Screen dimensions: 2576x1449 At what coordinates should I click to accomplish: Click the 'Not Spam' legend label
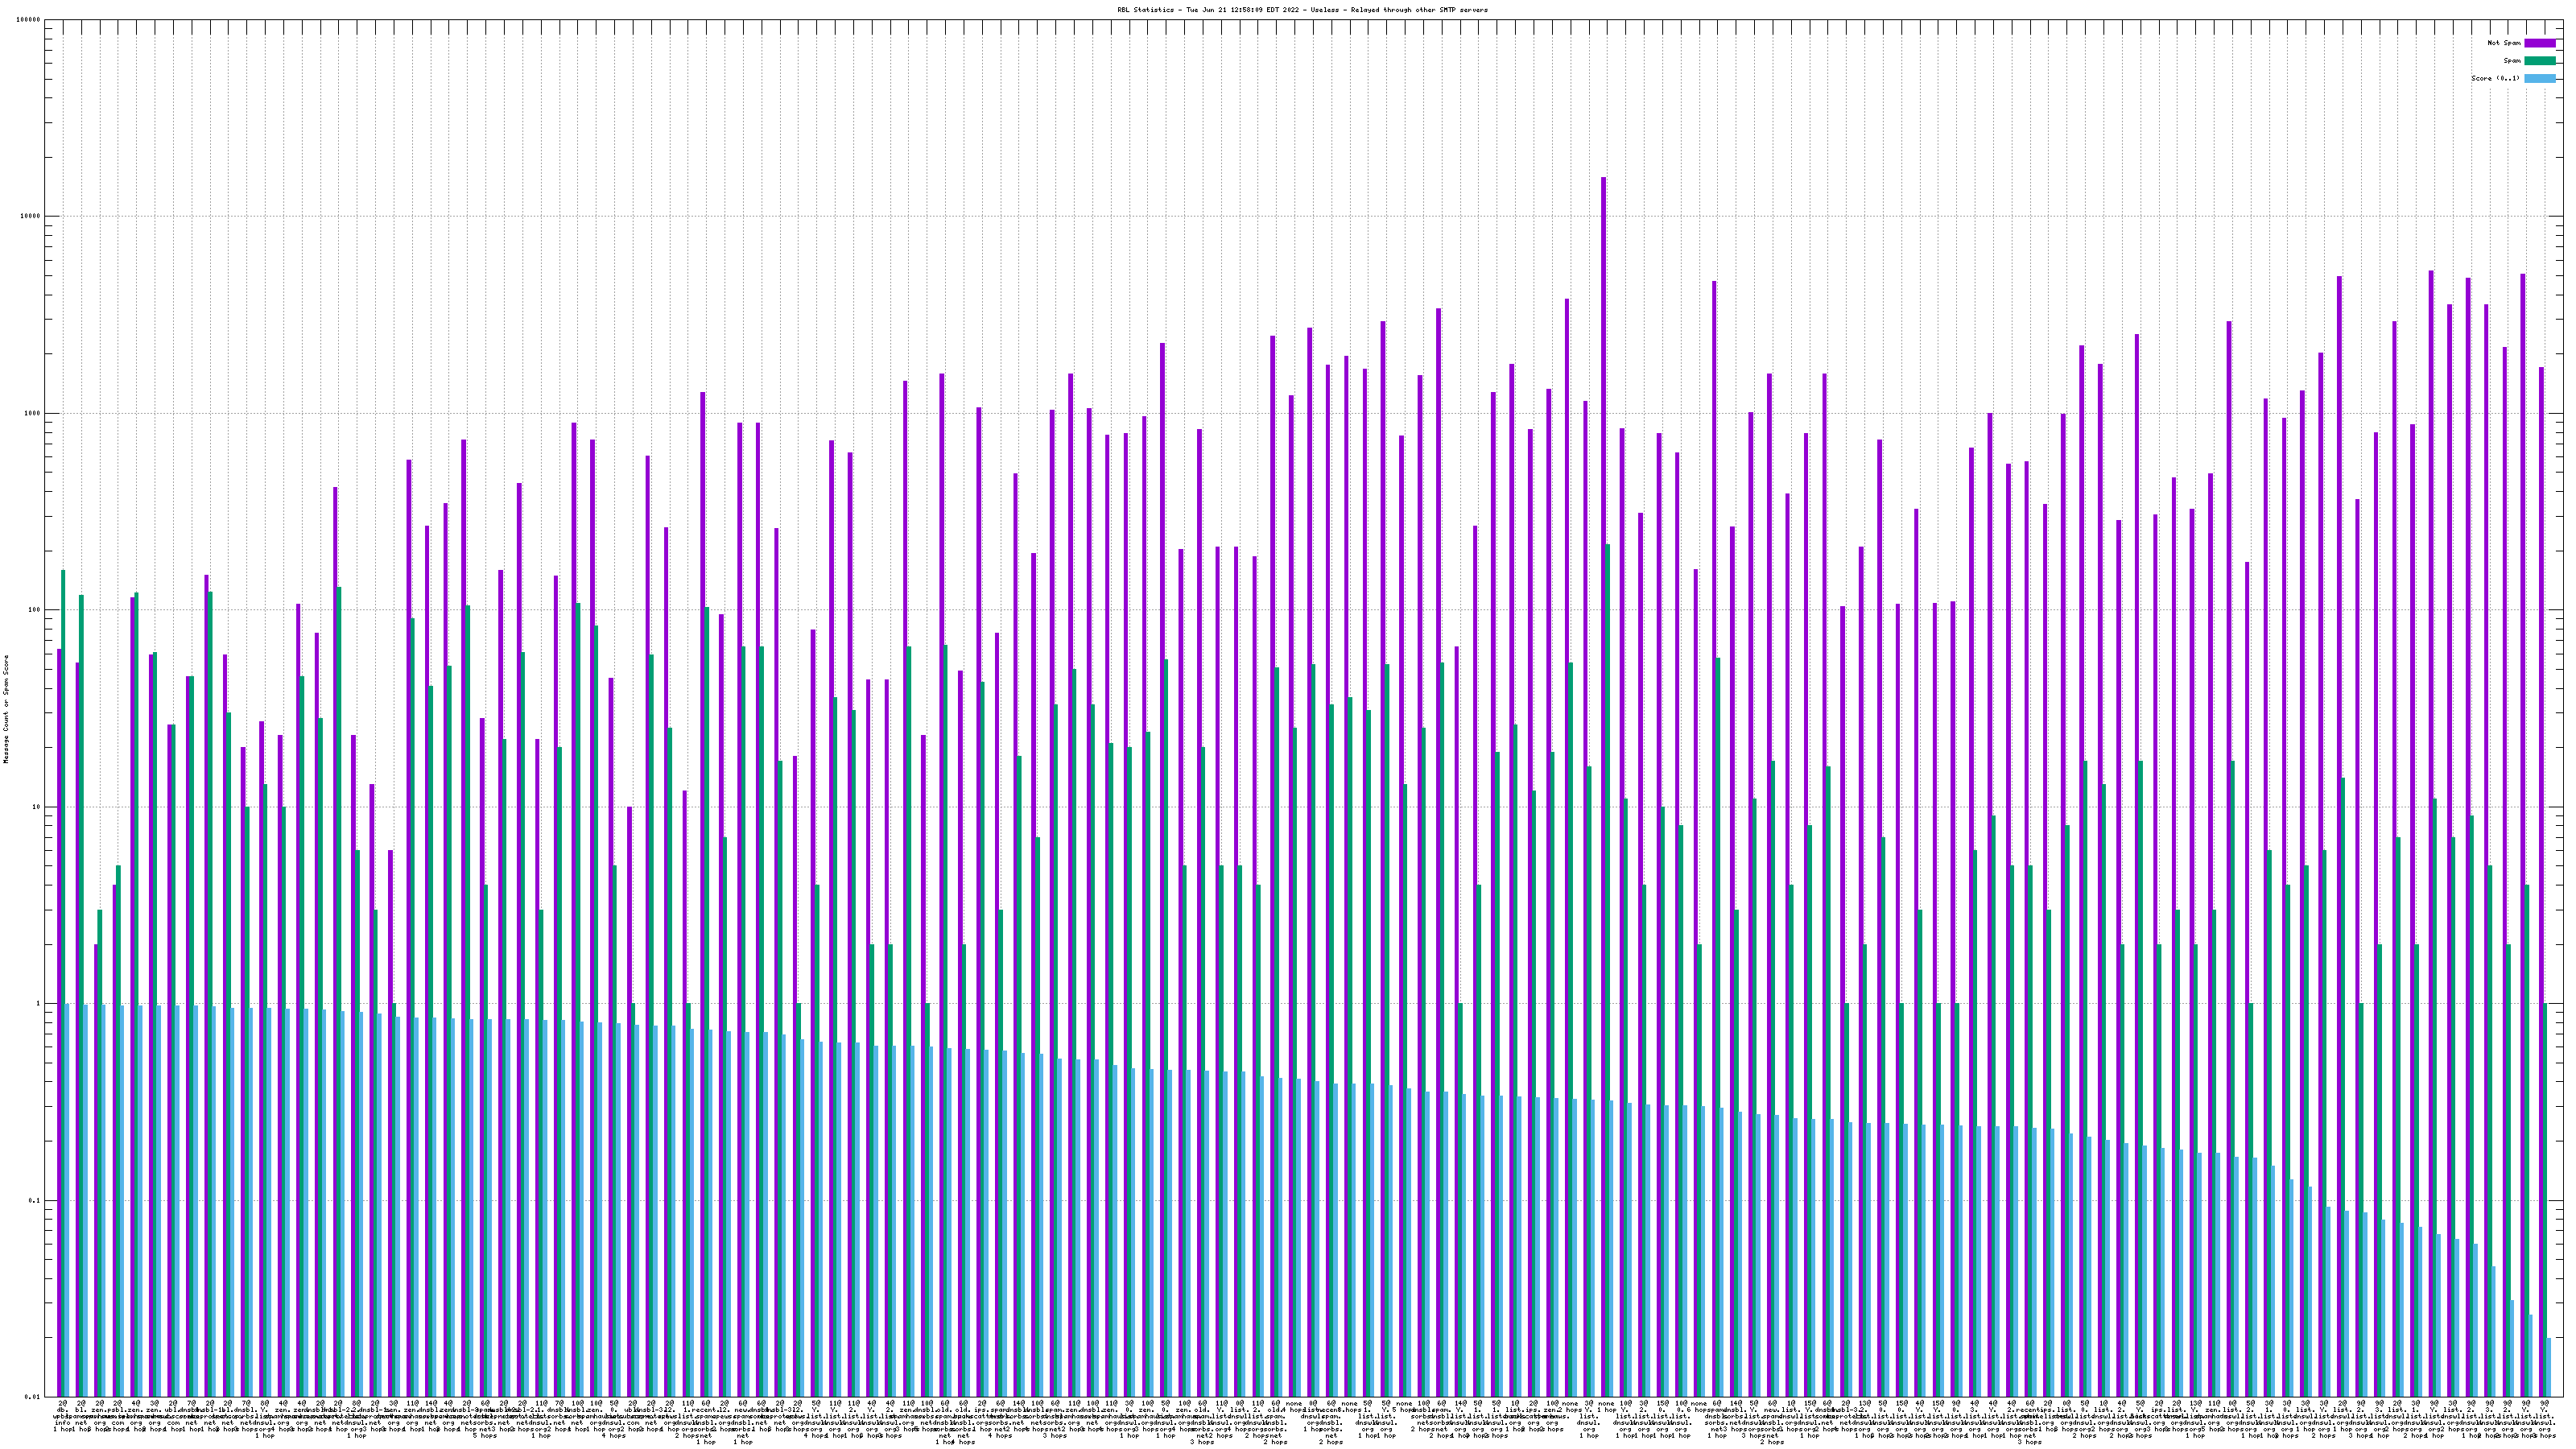(2504, 43)
